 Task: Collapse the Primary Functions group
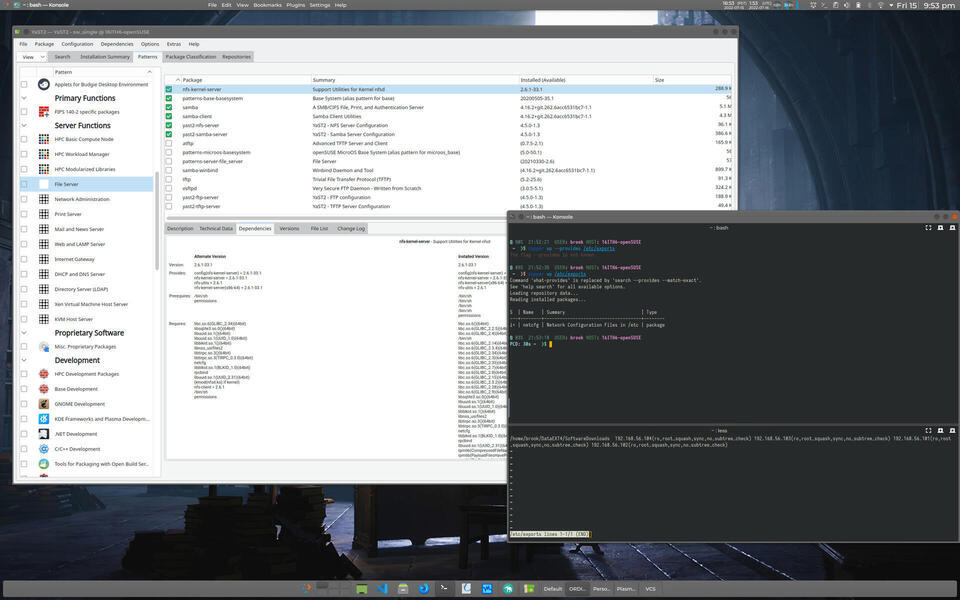pos(24,98)
